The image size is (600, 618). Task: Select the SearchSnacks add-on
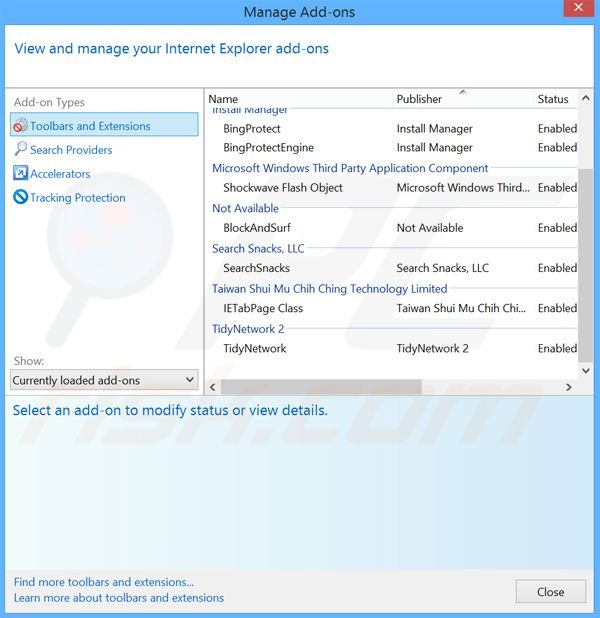(257, 268)
